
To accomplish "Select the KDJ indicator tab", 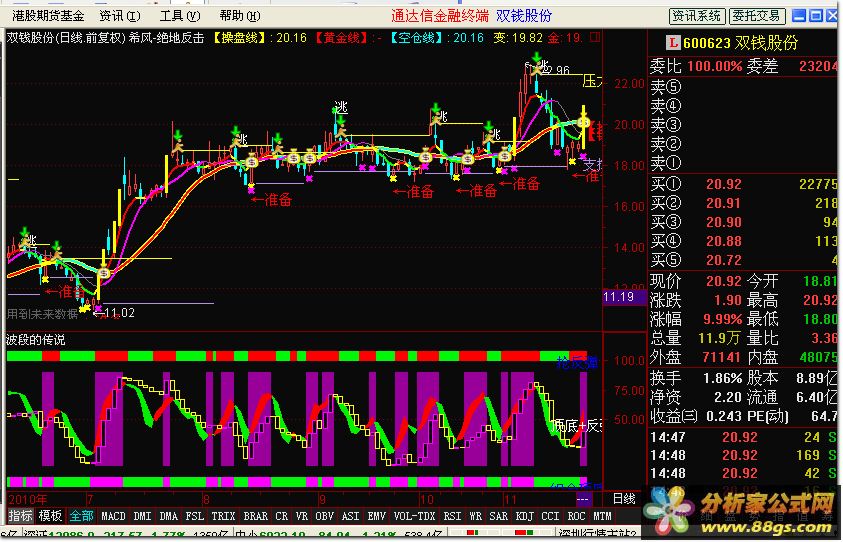I will tap(524, 516).
